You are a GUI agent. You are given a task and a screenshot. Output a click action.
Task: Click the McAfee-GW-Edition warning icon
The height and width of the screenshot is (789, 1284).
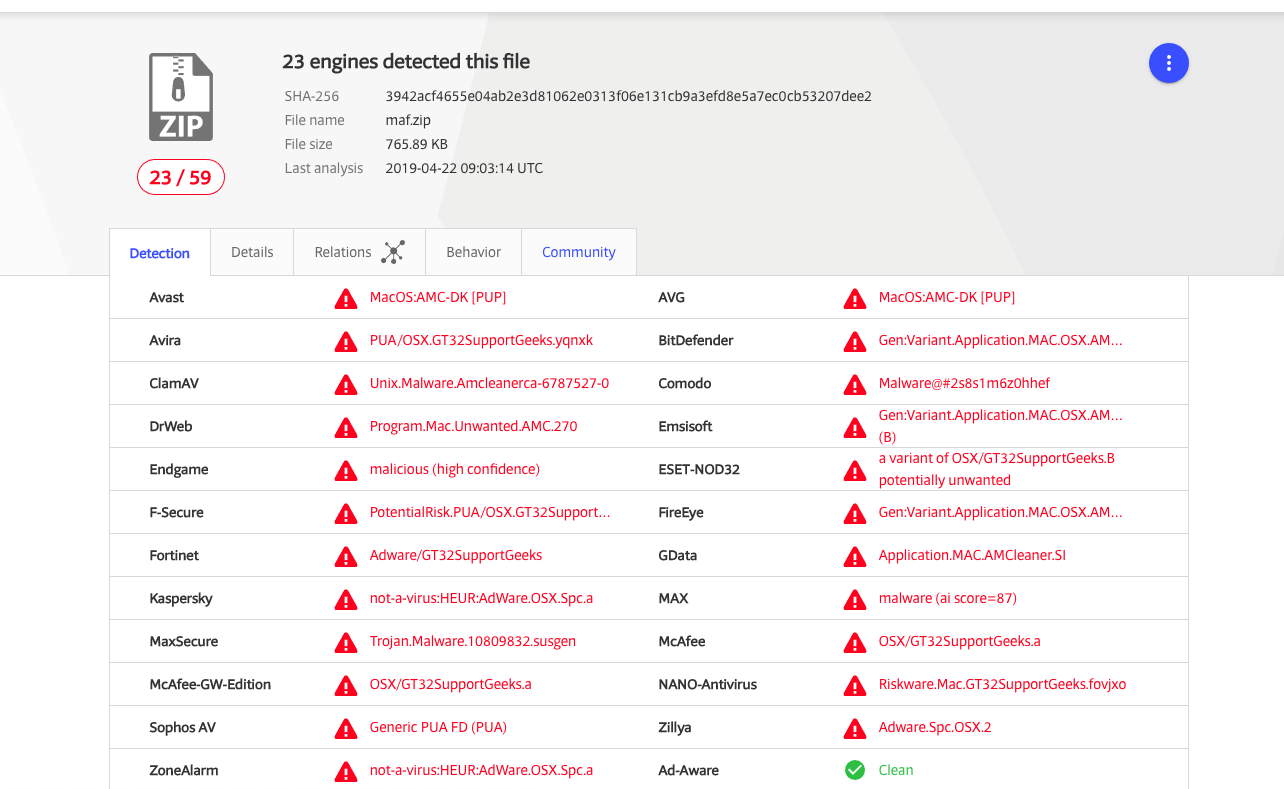coord(346,685)
